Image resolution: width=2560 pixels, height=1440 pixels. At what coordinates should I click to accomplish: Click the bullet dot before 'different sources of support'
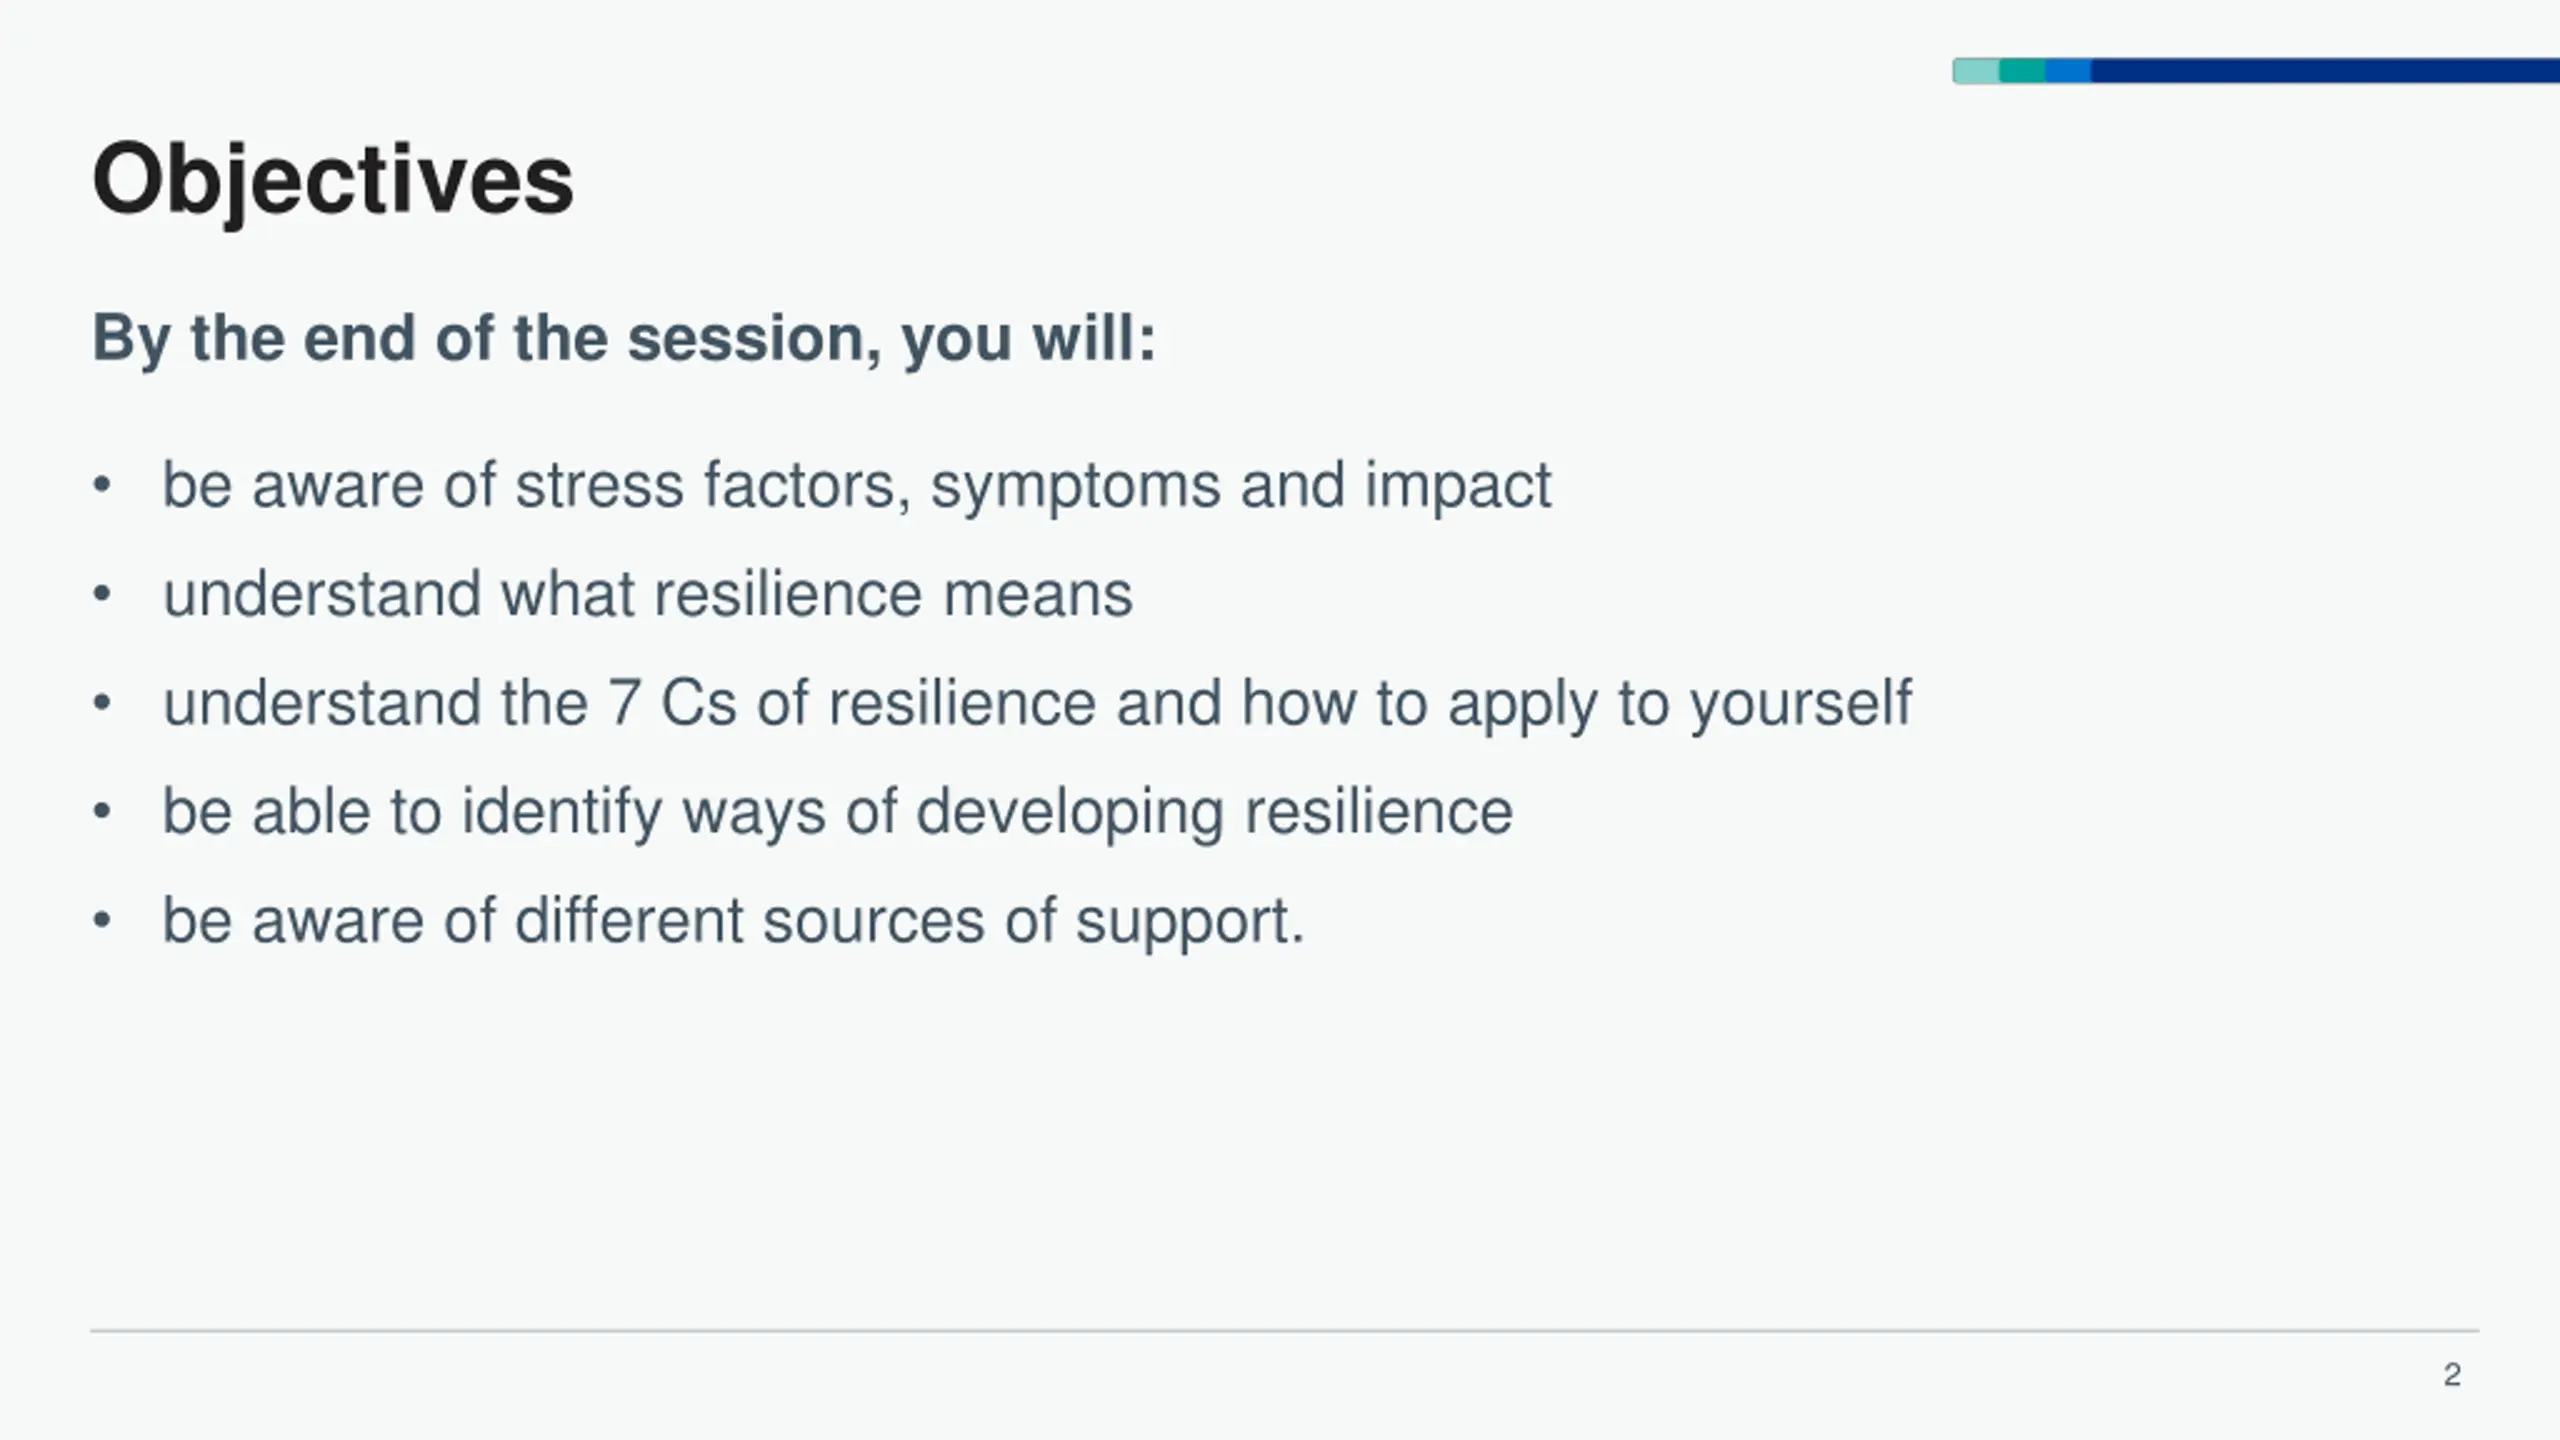click(101, 920)
